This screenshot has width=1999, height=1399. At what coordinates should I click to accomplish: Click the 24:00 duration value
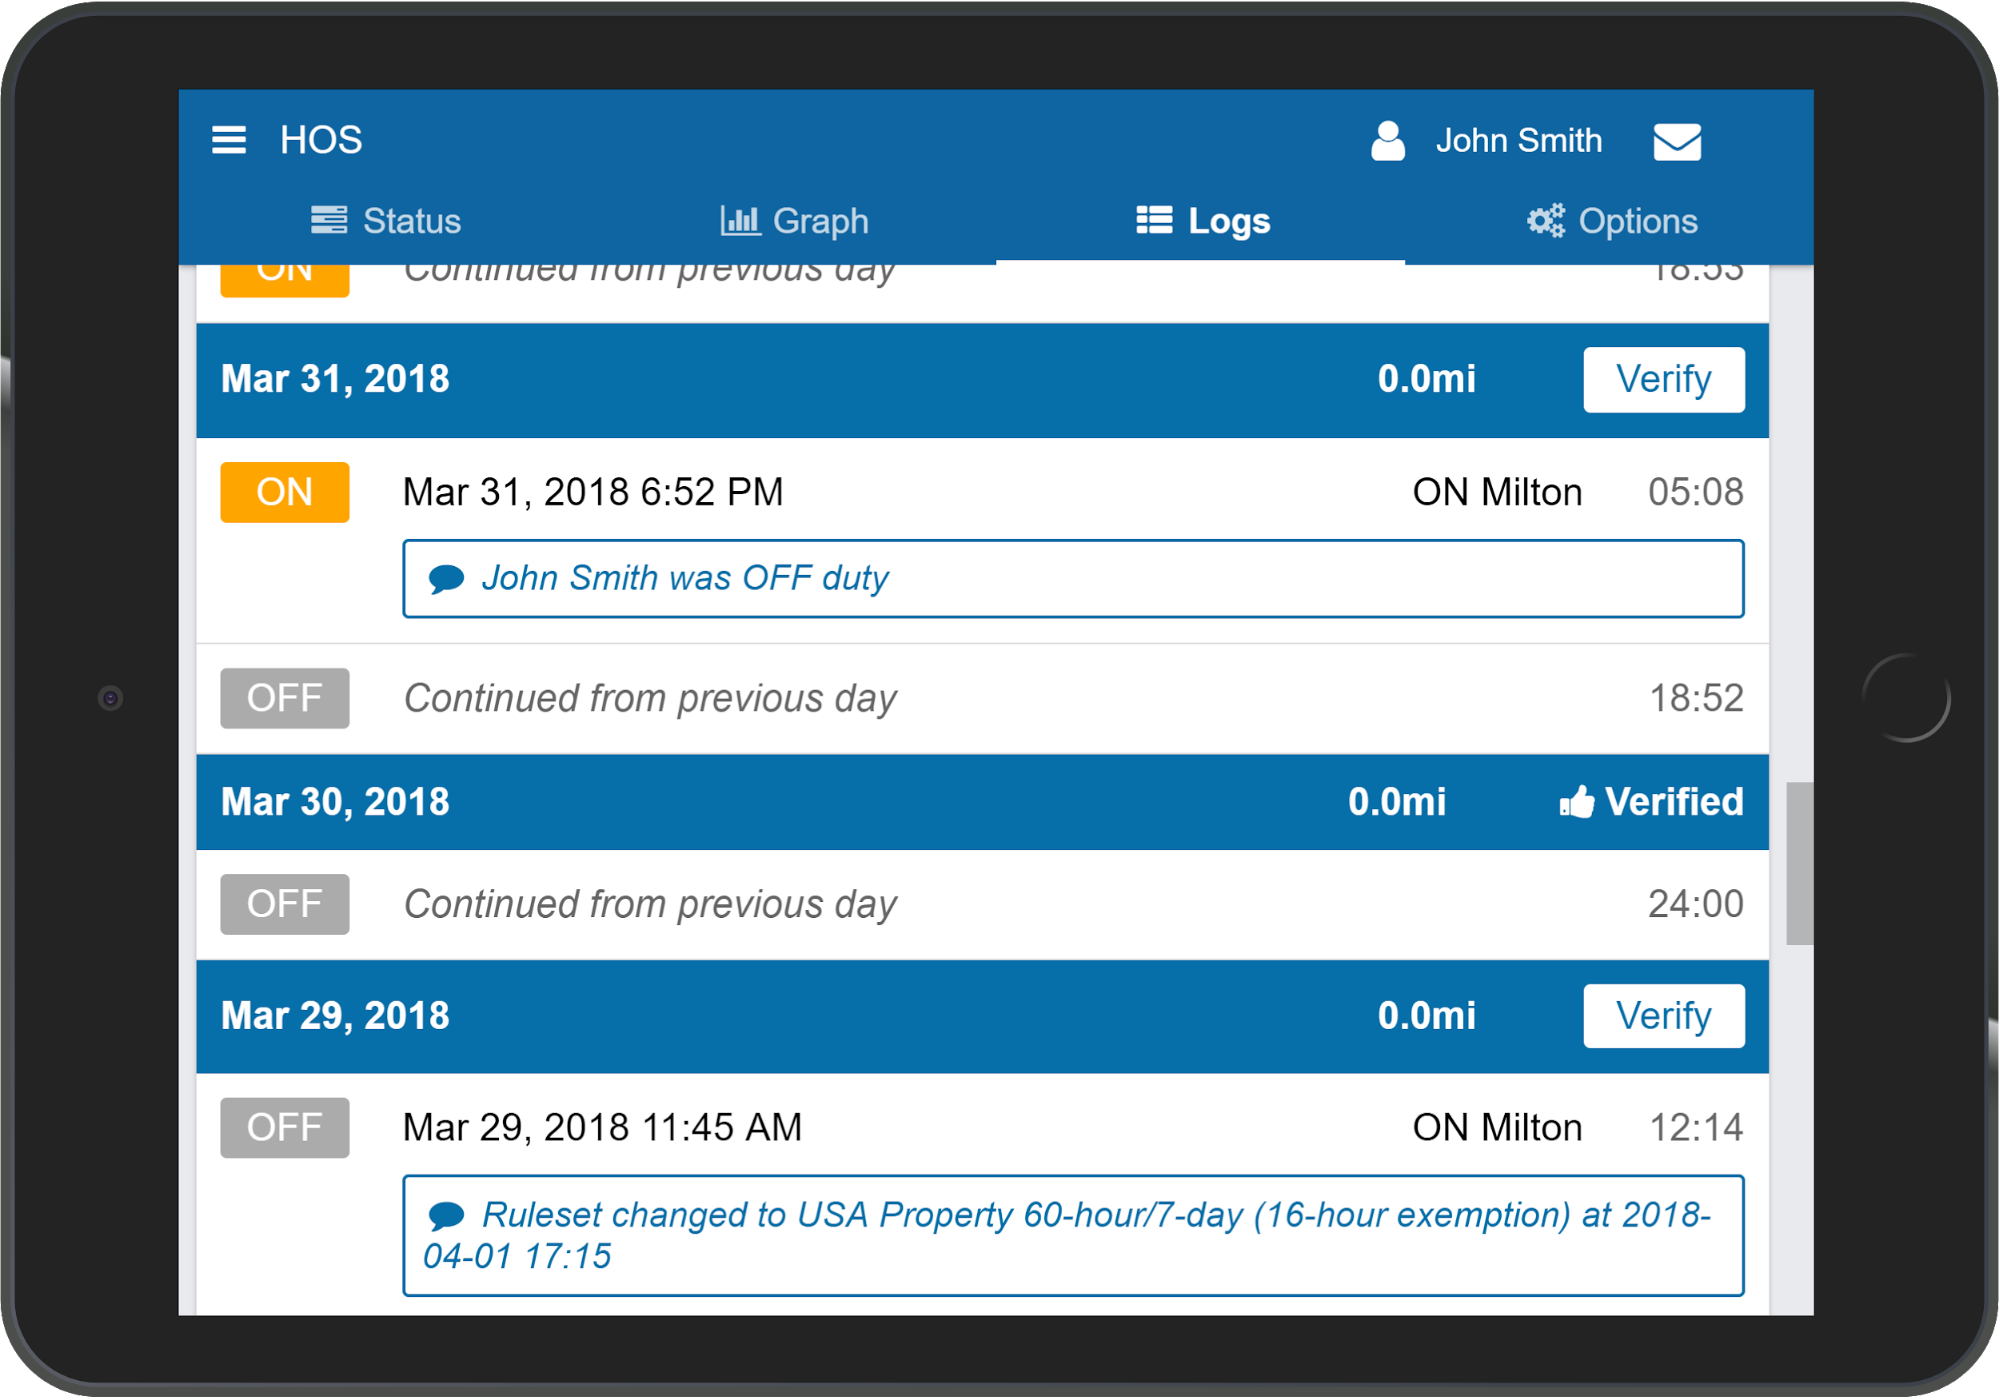(1696, 904)
